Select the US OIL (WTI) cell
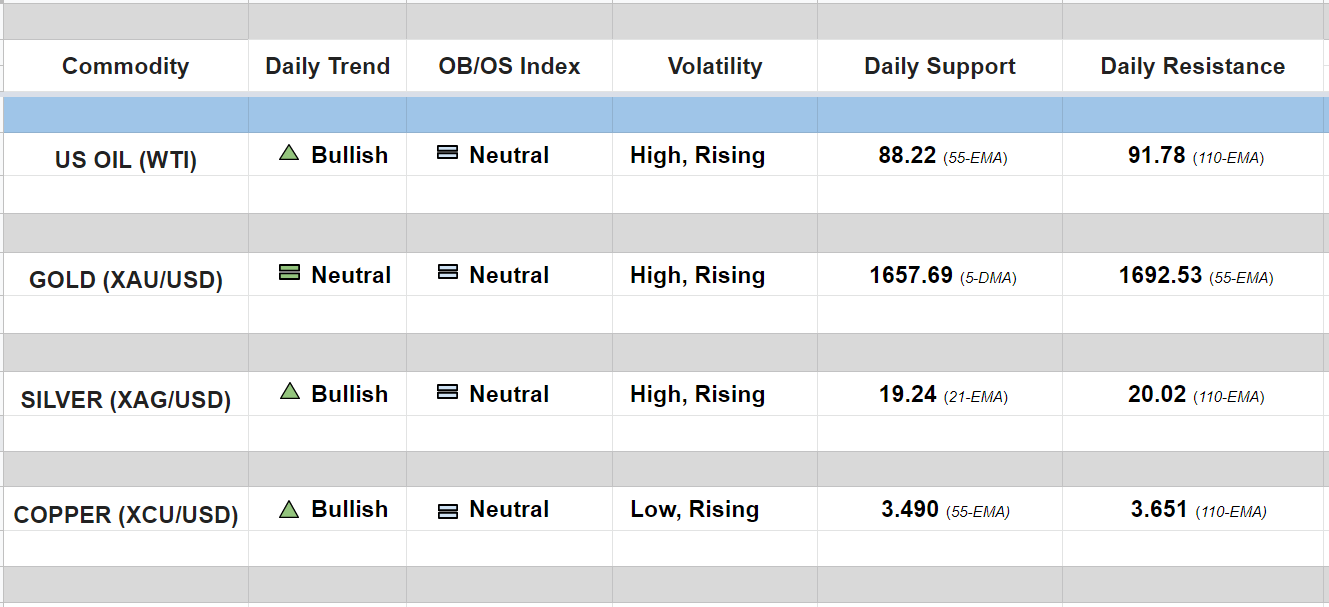This screenshot has width=1329, height=607. 125,160
